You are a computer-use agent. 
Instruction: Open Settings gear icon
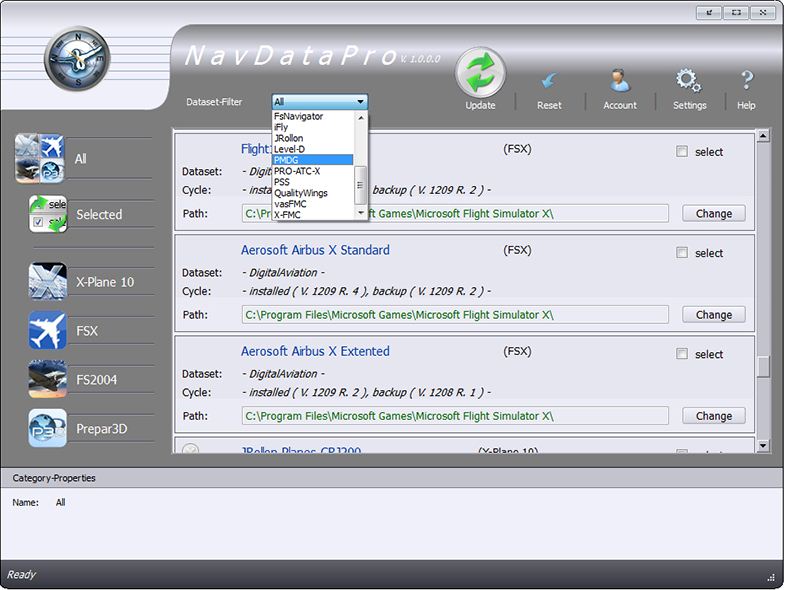(x=688, y=81)
